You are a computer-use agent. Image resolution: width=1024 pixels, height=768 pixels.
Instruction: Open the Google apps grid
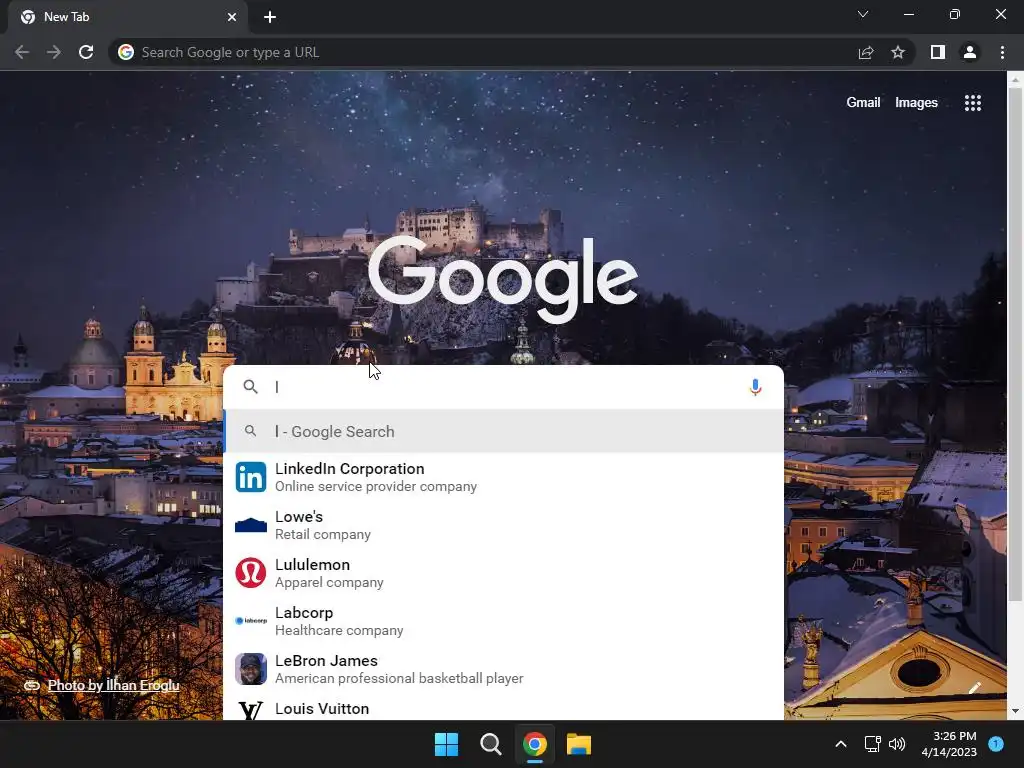click(x=973, y=103)
